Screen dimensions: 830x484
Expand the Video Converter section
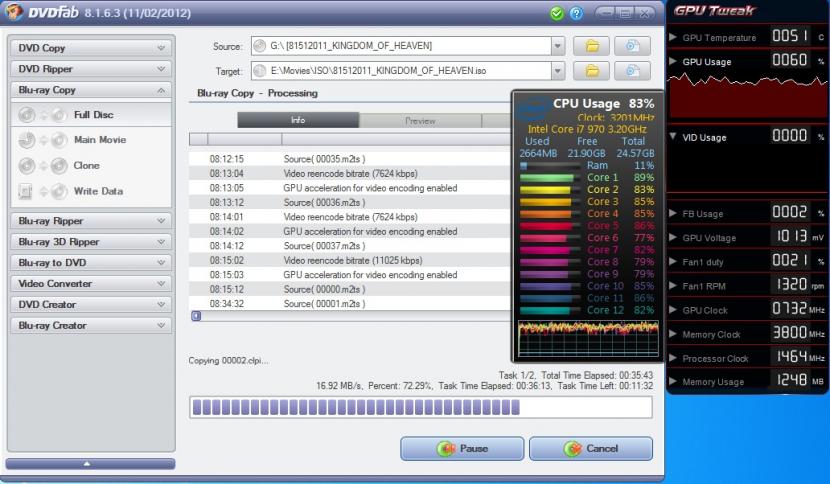(91, 283)
